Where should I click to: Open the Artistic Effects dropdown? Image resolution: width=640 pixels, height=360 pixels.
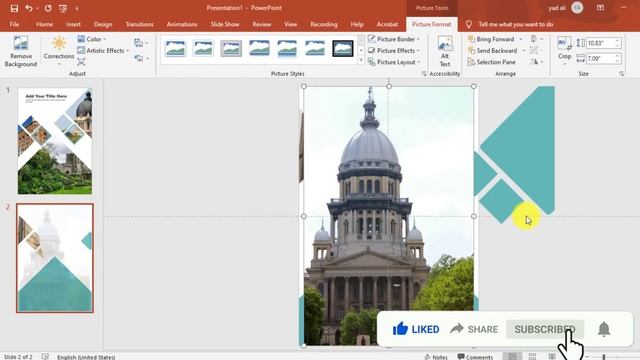[x=103, y=51]
